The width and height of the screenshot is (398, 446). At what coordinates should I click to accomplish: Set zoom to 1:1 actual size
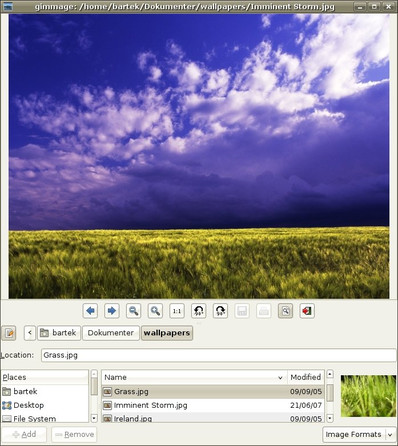point(177,311)
